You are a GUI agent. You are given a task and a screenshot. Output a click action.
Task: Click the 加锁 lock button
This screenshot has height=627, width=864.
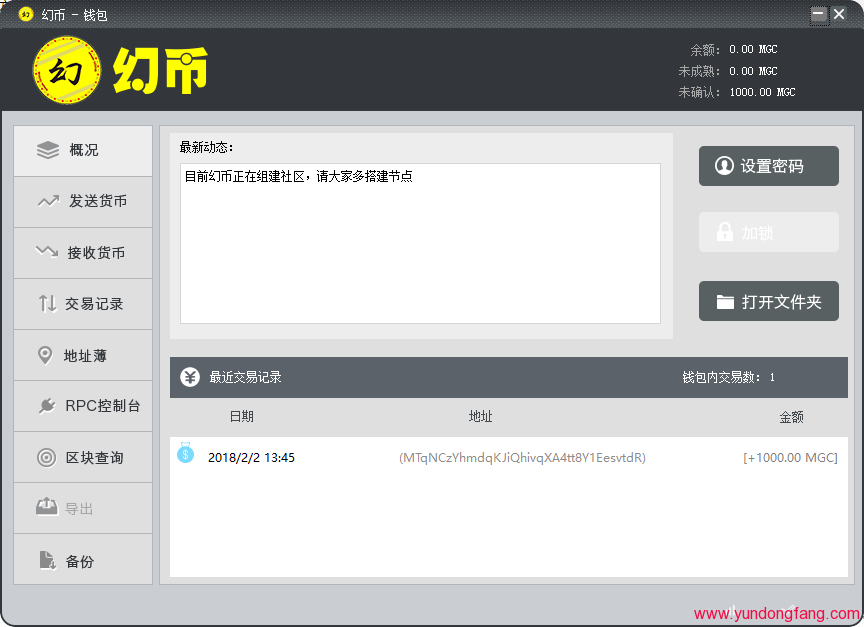pos(768,232)
